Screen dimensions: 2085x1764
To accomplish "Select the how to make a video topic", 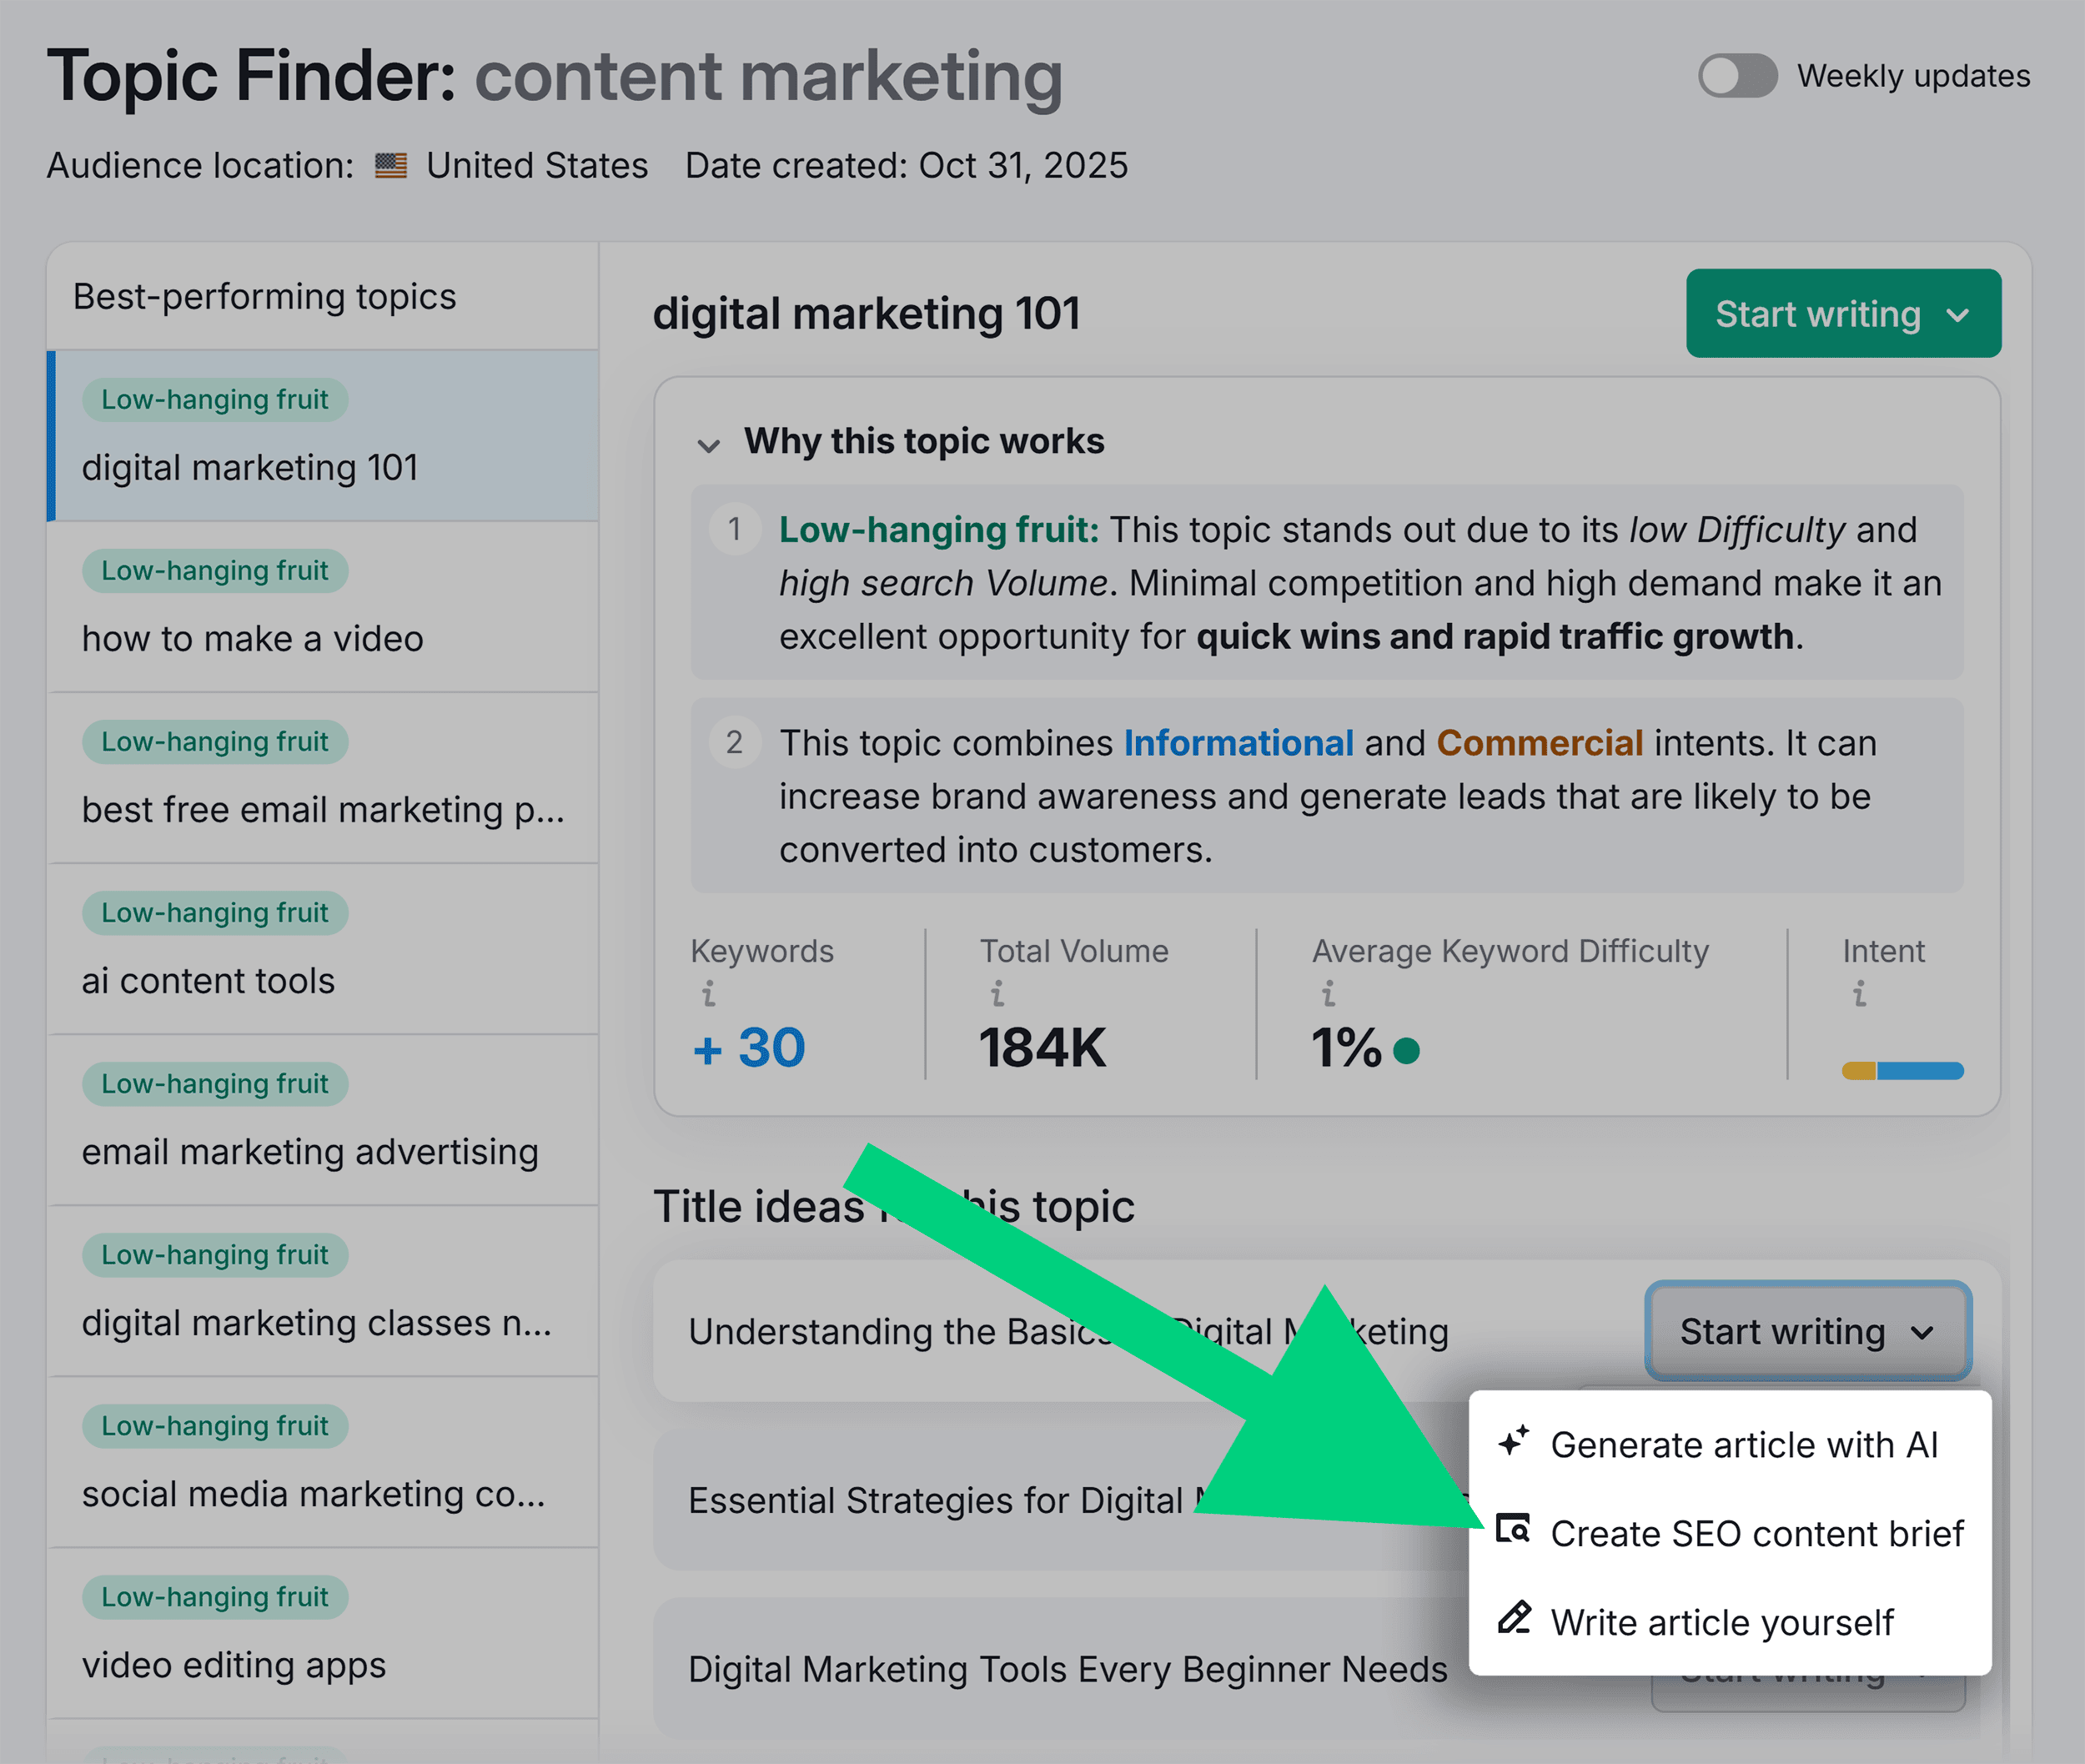I will click(x=252, y=638).
